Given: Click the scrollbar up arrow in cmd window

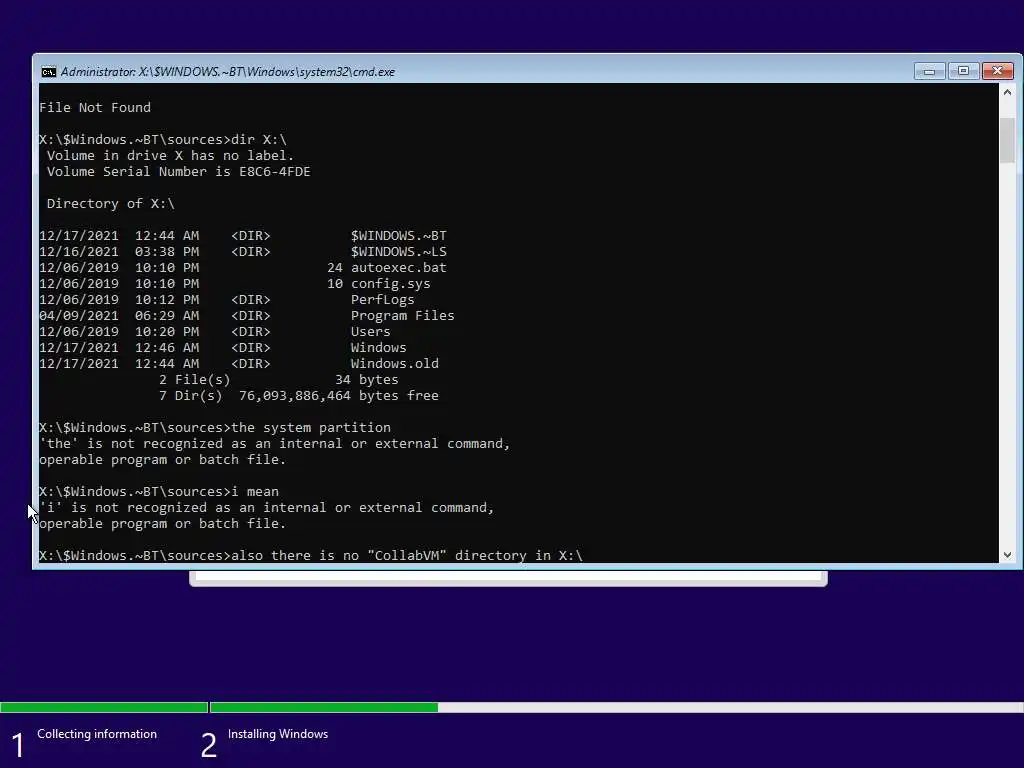Looking at the screenshot, I should click(1007, 93).
